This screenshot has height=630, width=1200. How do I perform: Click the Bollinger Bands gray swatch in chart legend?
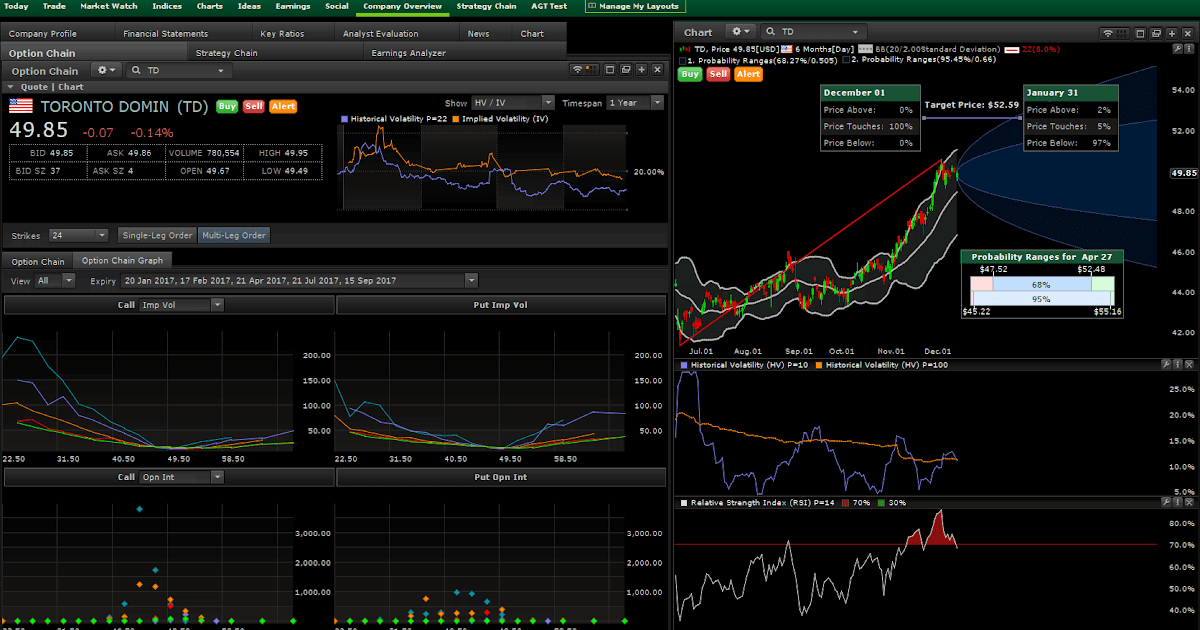click(x=864, y=48)
